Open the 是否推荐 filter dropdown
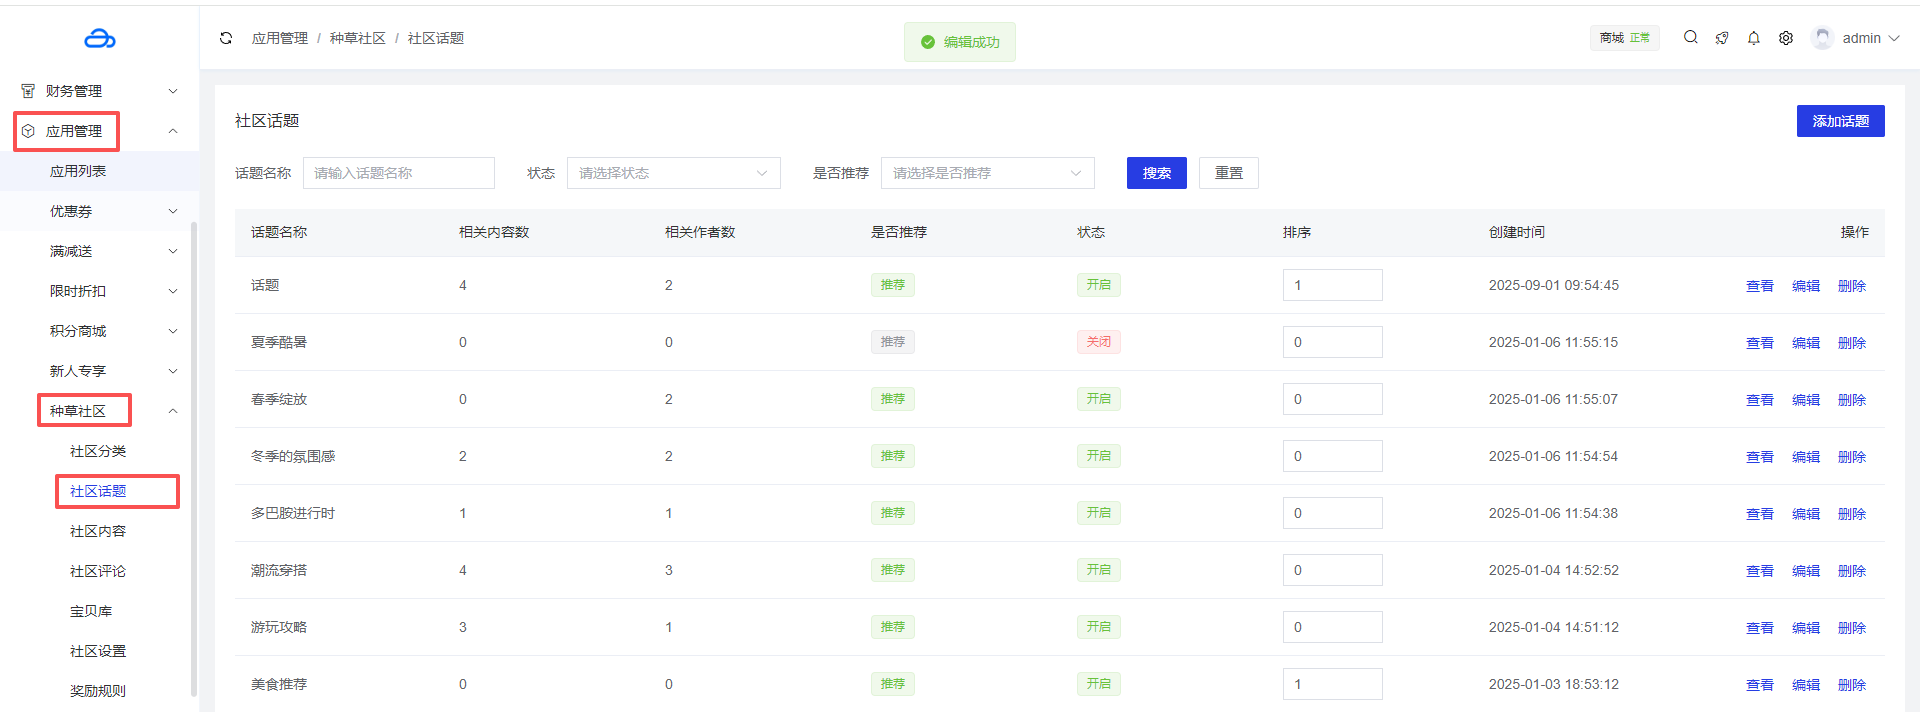Screen dimensions: 1920x712 tap(987, 173)
